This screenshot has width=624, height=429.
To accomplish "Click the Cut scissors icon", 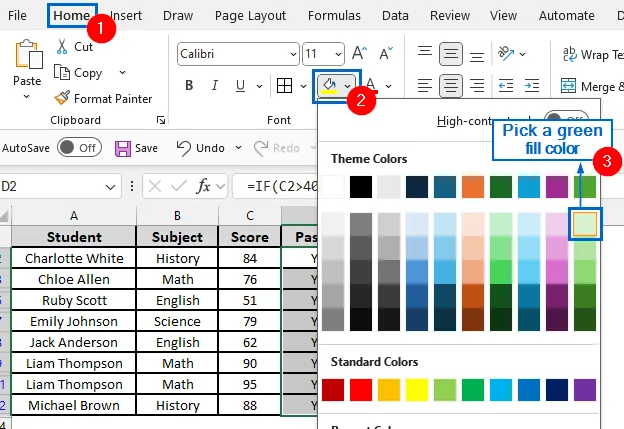I will click(x=62, y=47).
